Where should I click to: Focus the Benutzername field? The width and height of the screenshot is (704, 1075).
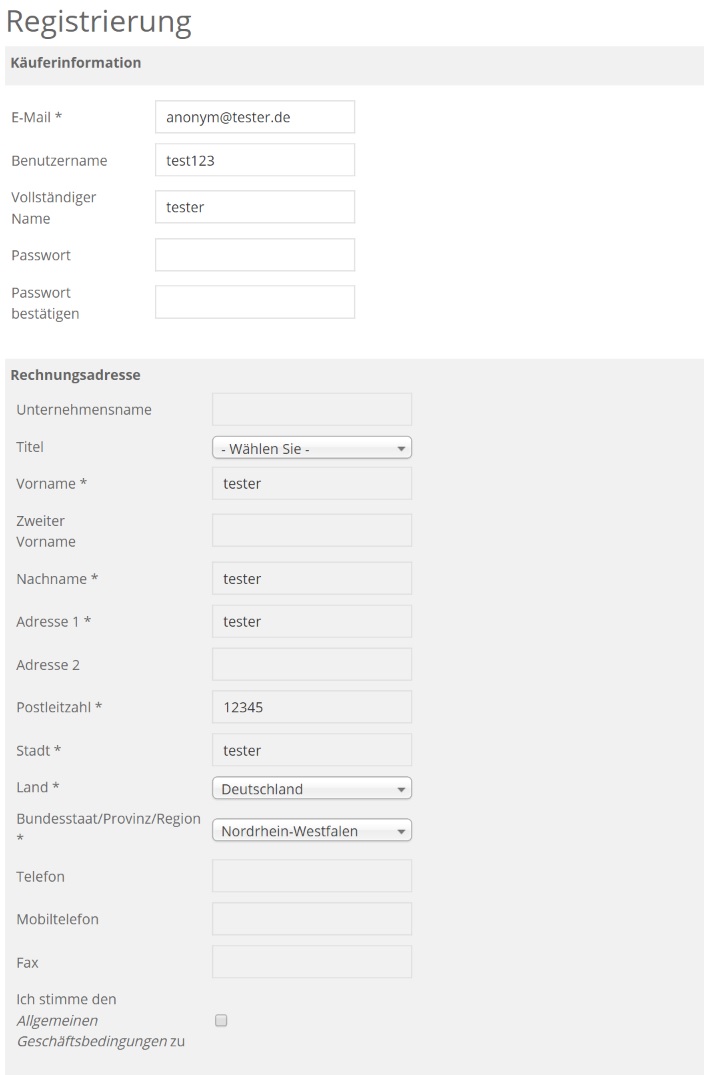[255, 160]
